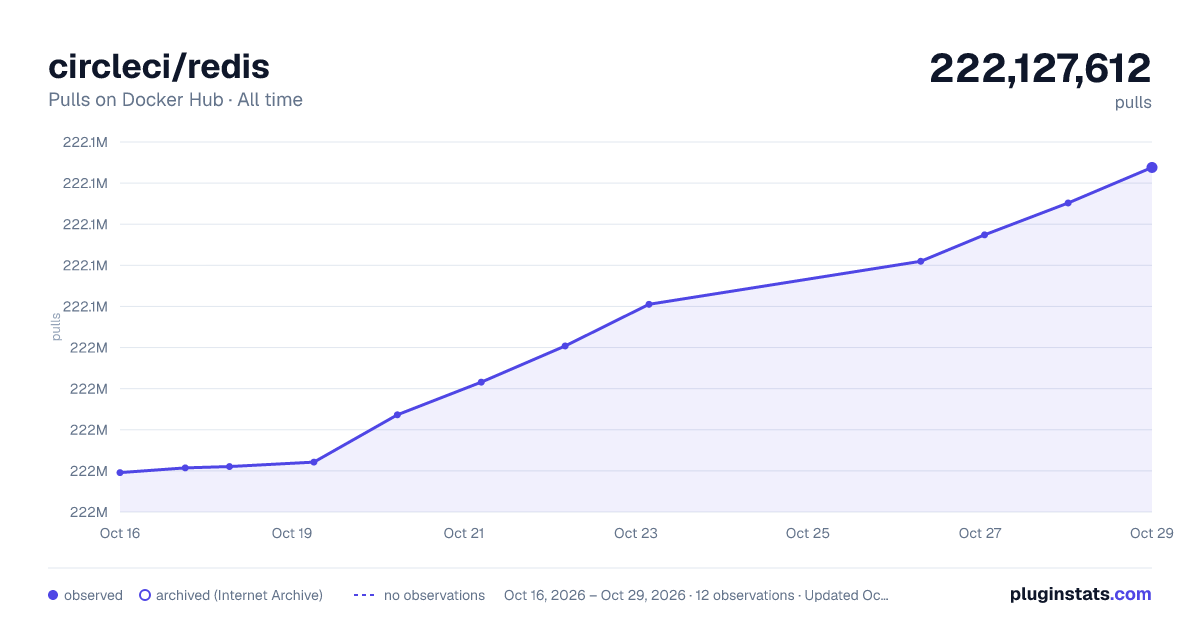Click the 'Oct 25' x-axis label

(808, 533)
